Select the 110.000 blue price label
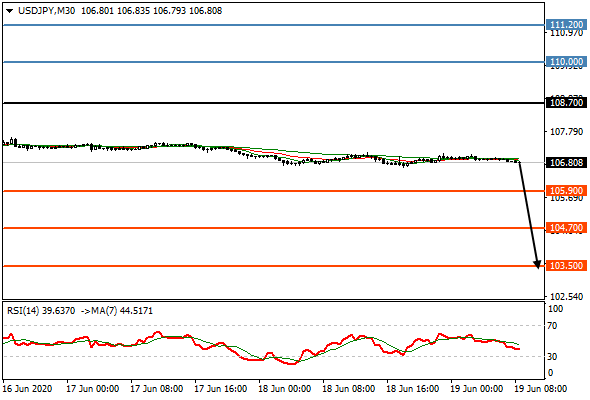The image size is (590, 400). coord(566,62)
